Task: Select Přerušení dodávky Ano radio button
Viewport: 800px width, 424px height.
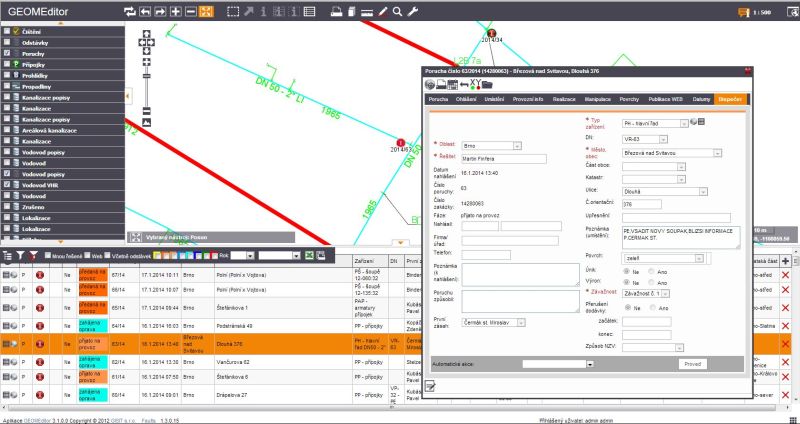Action: [653, 308]
